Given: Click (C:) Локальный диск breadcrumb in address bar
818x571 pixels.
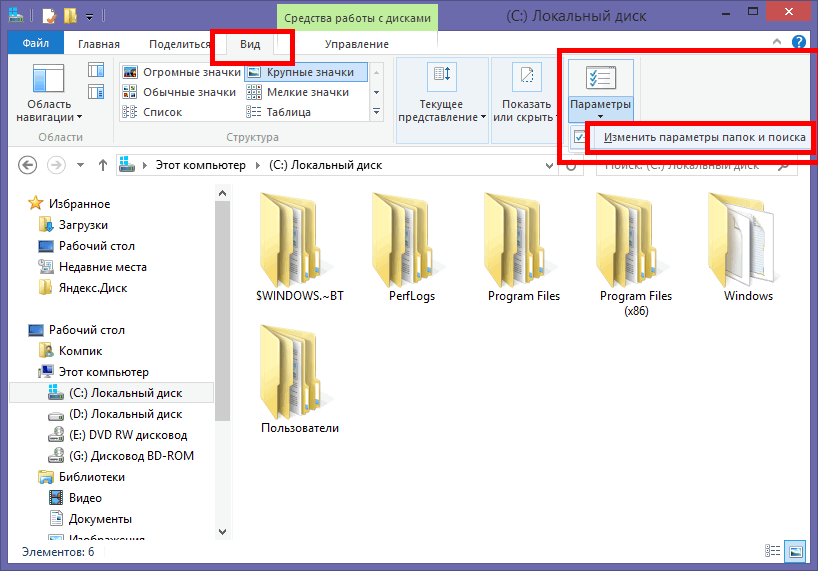Looking at the screenshot, I should [x=326, y=165].
